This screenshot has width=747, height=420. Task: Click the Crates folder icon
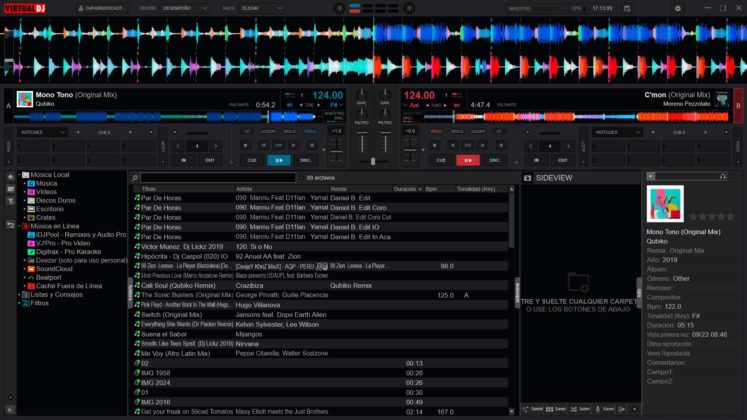[31, 218]
